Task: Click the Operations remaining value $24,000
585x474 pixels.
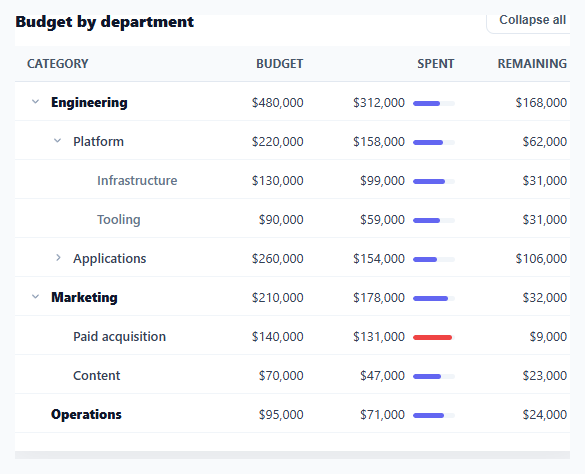Action: click(545, 415)
